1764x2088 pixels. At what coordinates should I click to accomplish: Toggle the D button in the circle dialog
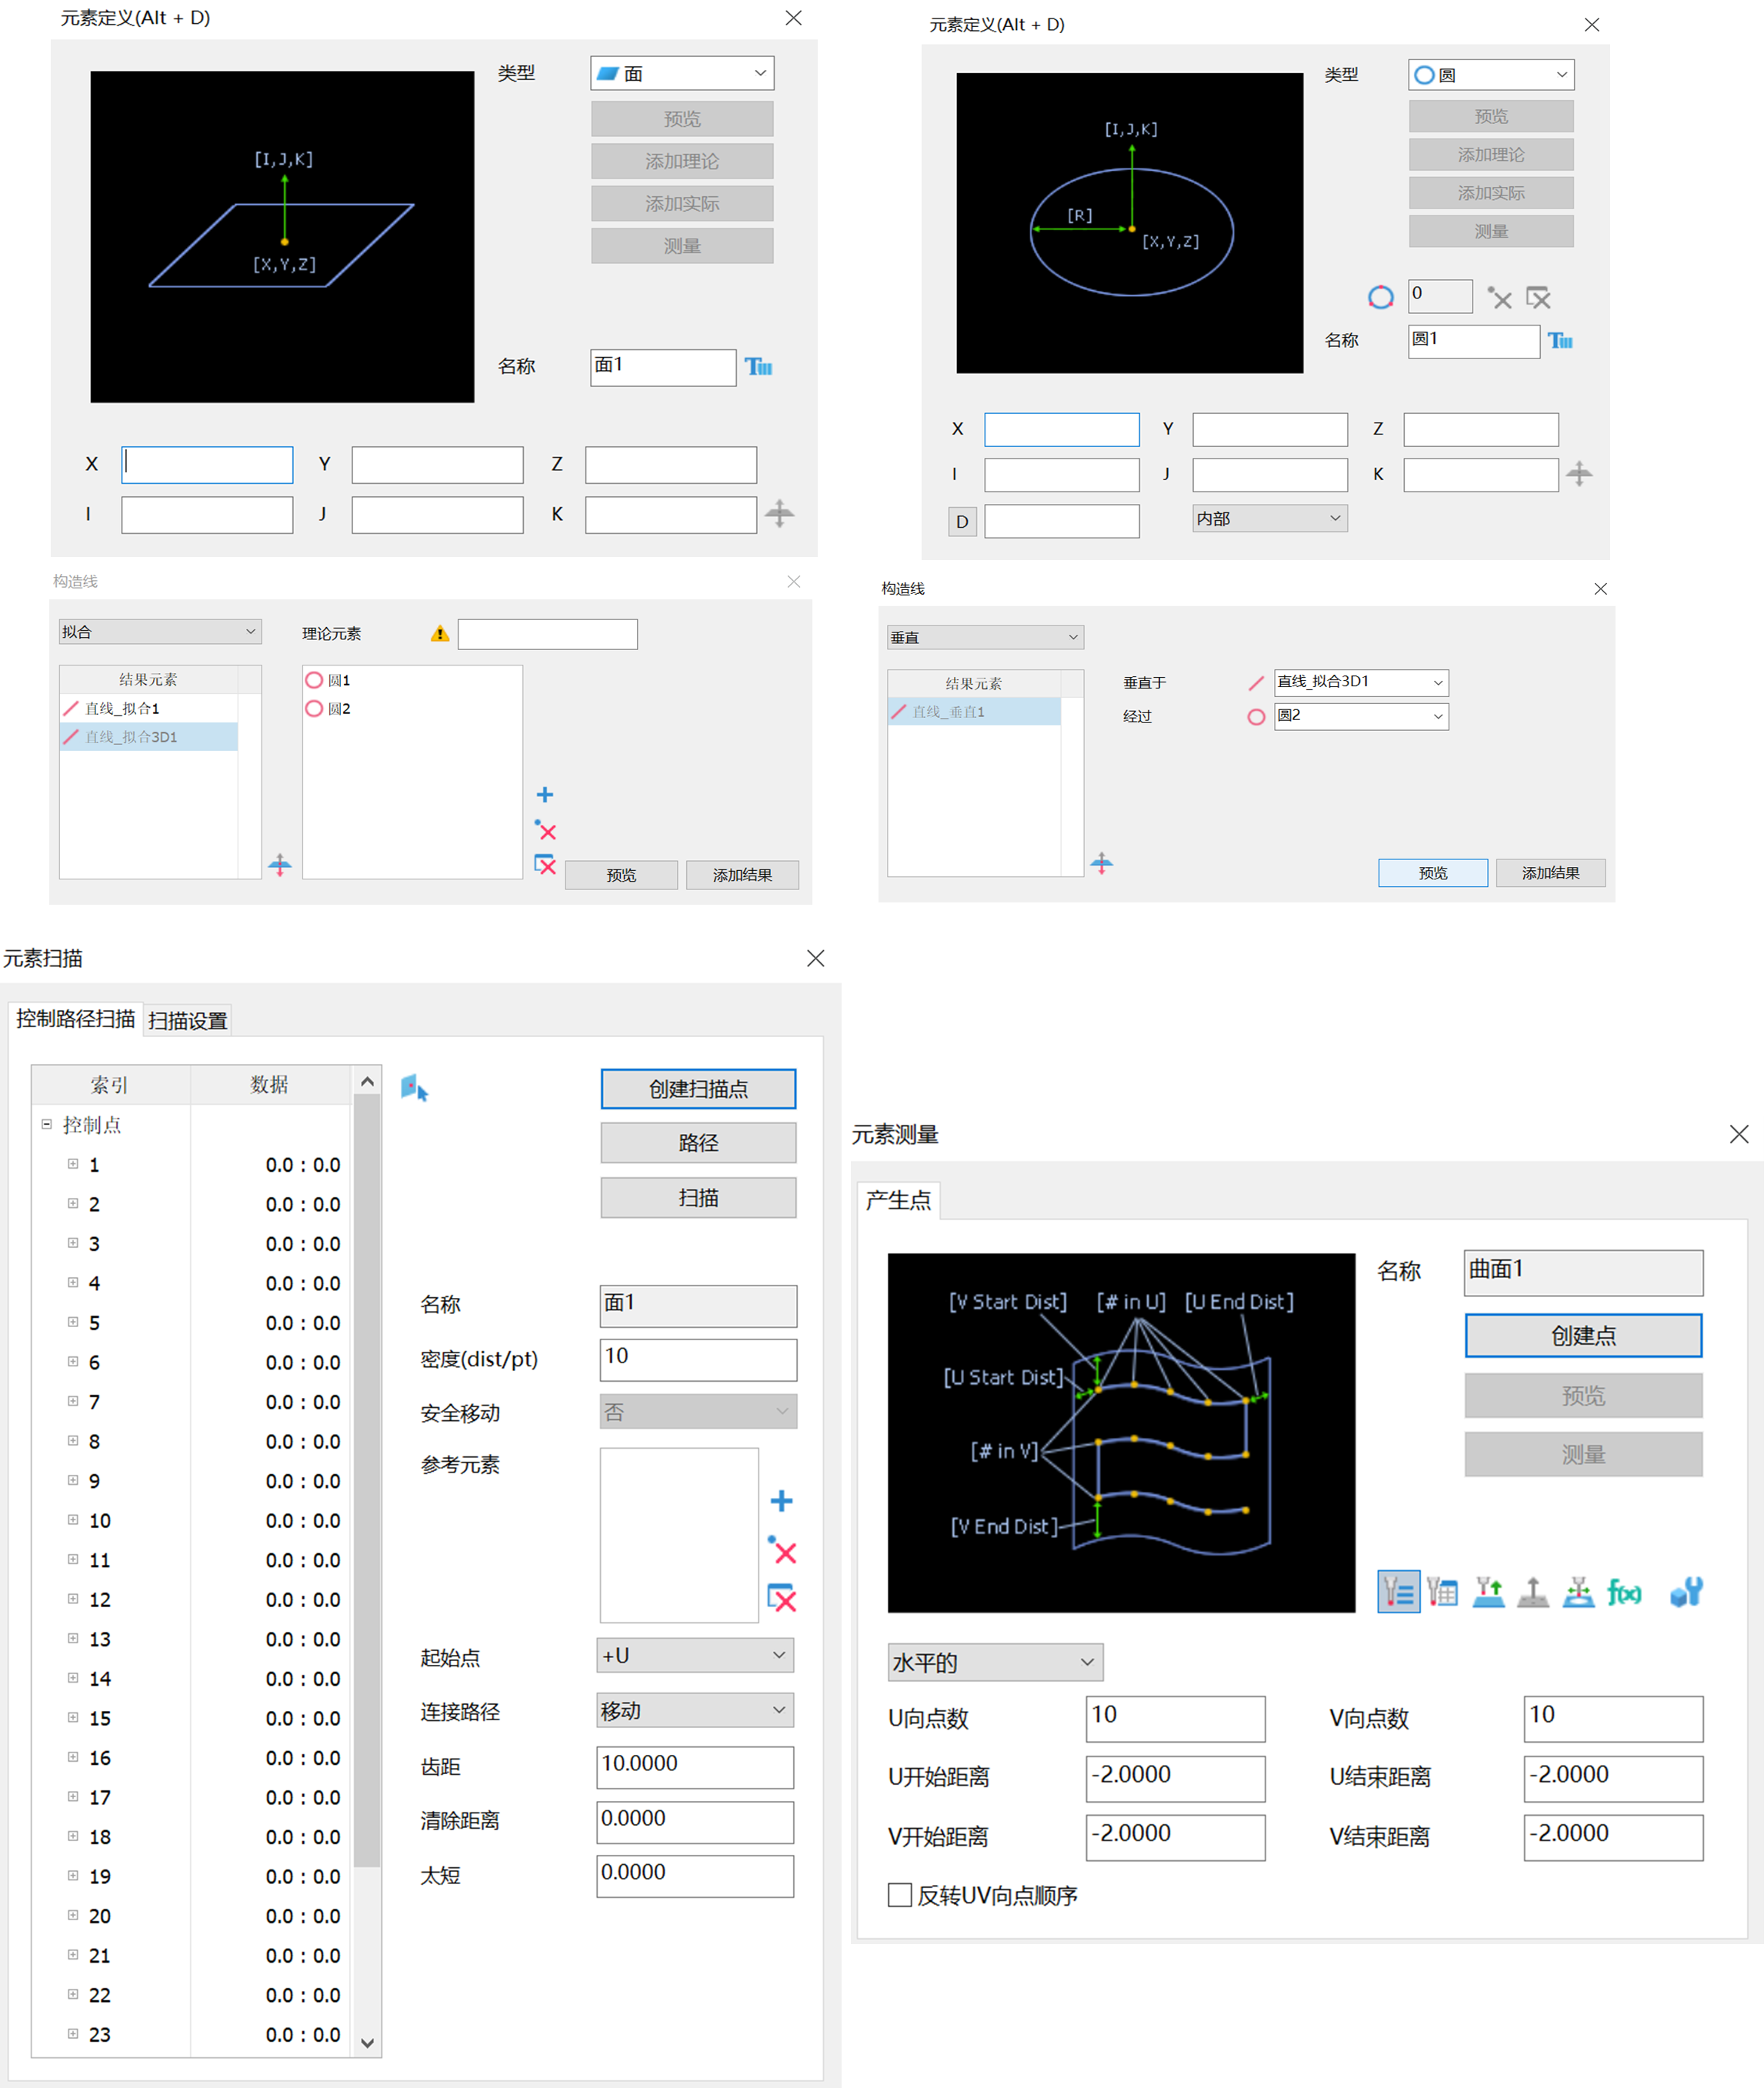pos(962,521)
